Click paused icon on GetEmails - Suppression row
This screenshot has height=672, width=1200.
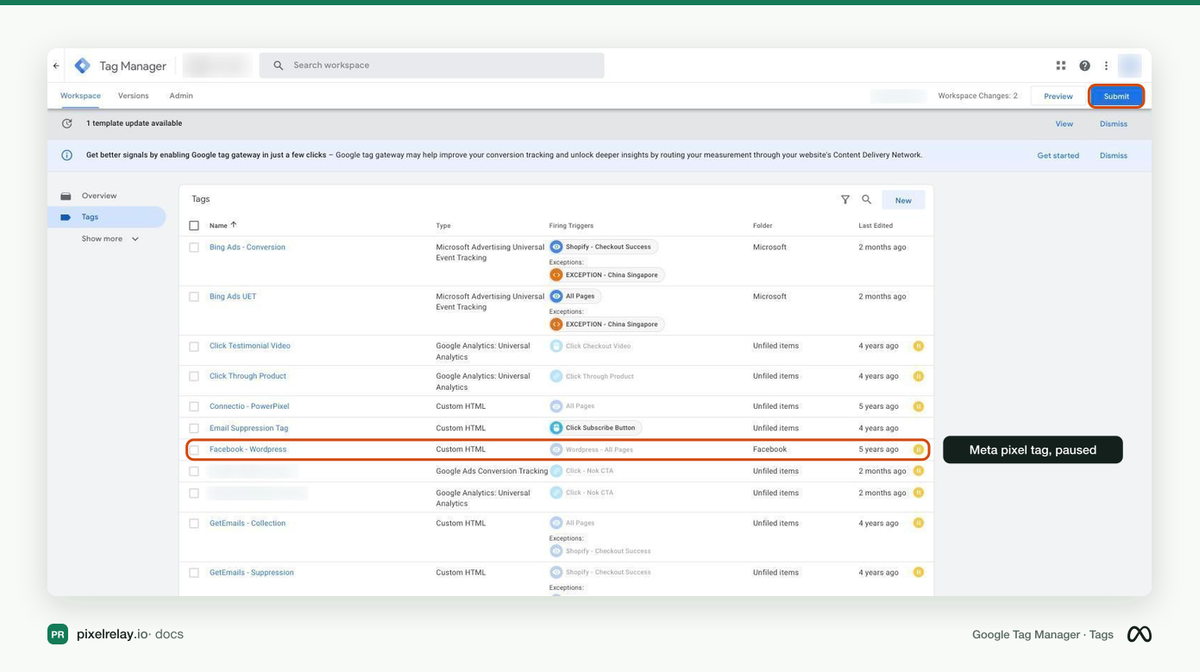point(918,572)
